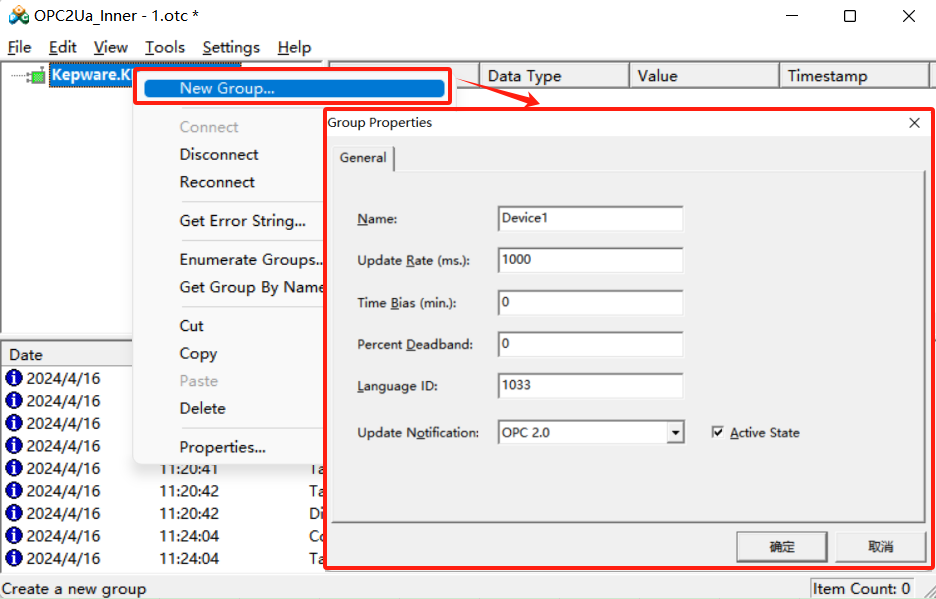Choose New Group... from the context menu
This screenshot has height=599, width=936.
click(294, 88)
